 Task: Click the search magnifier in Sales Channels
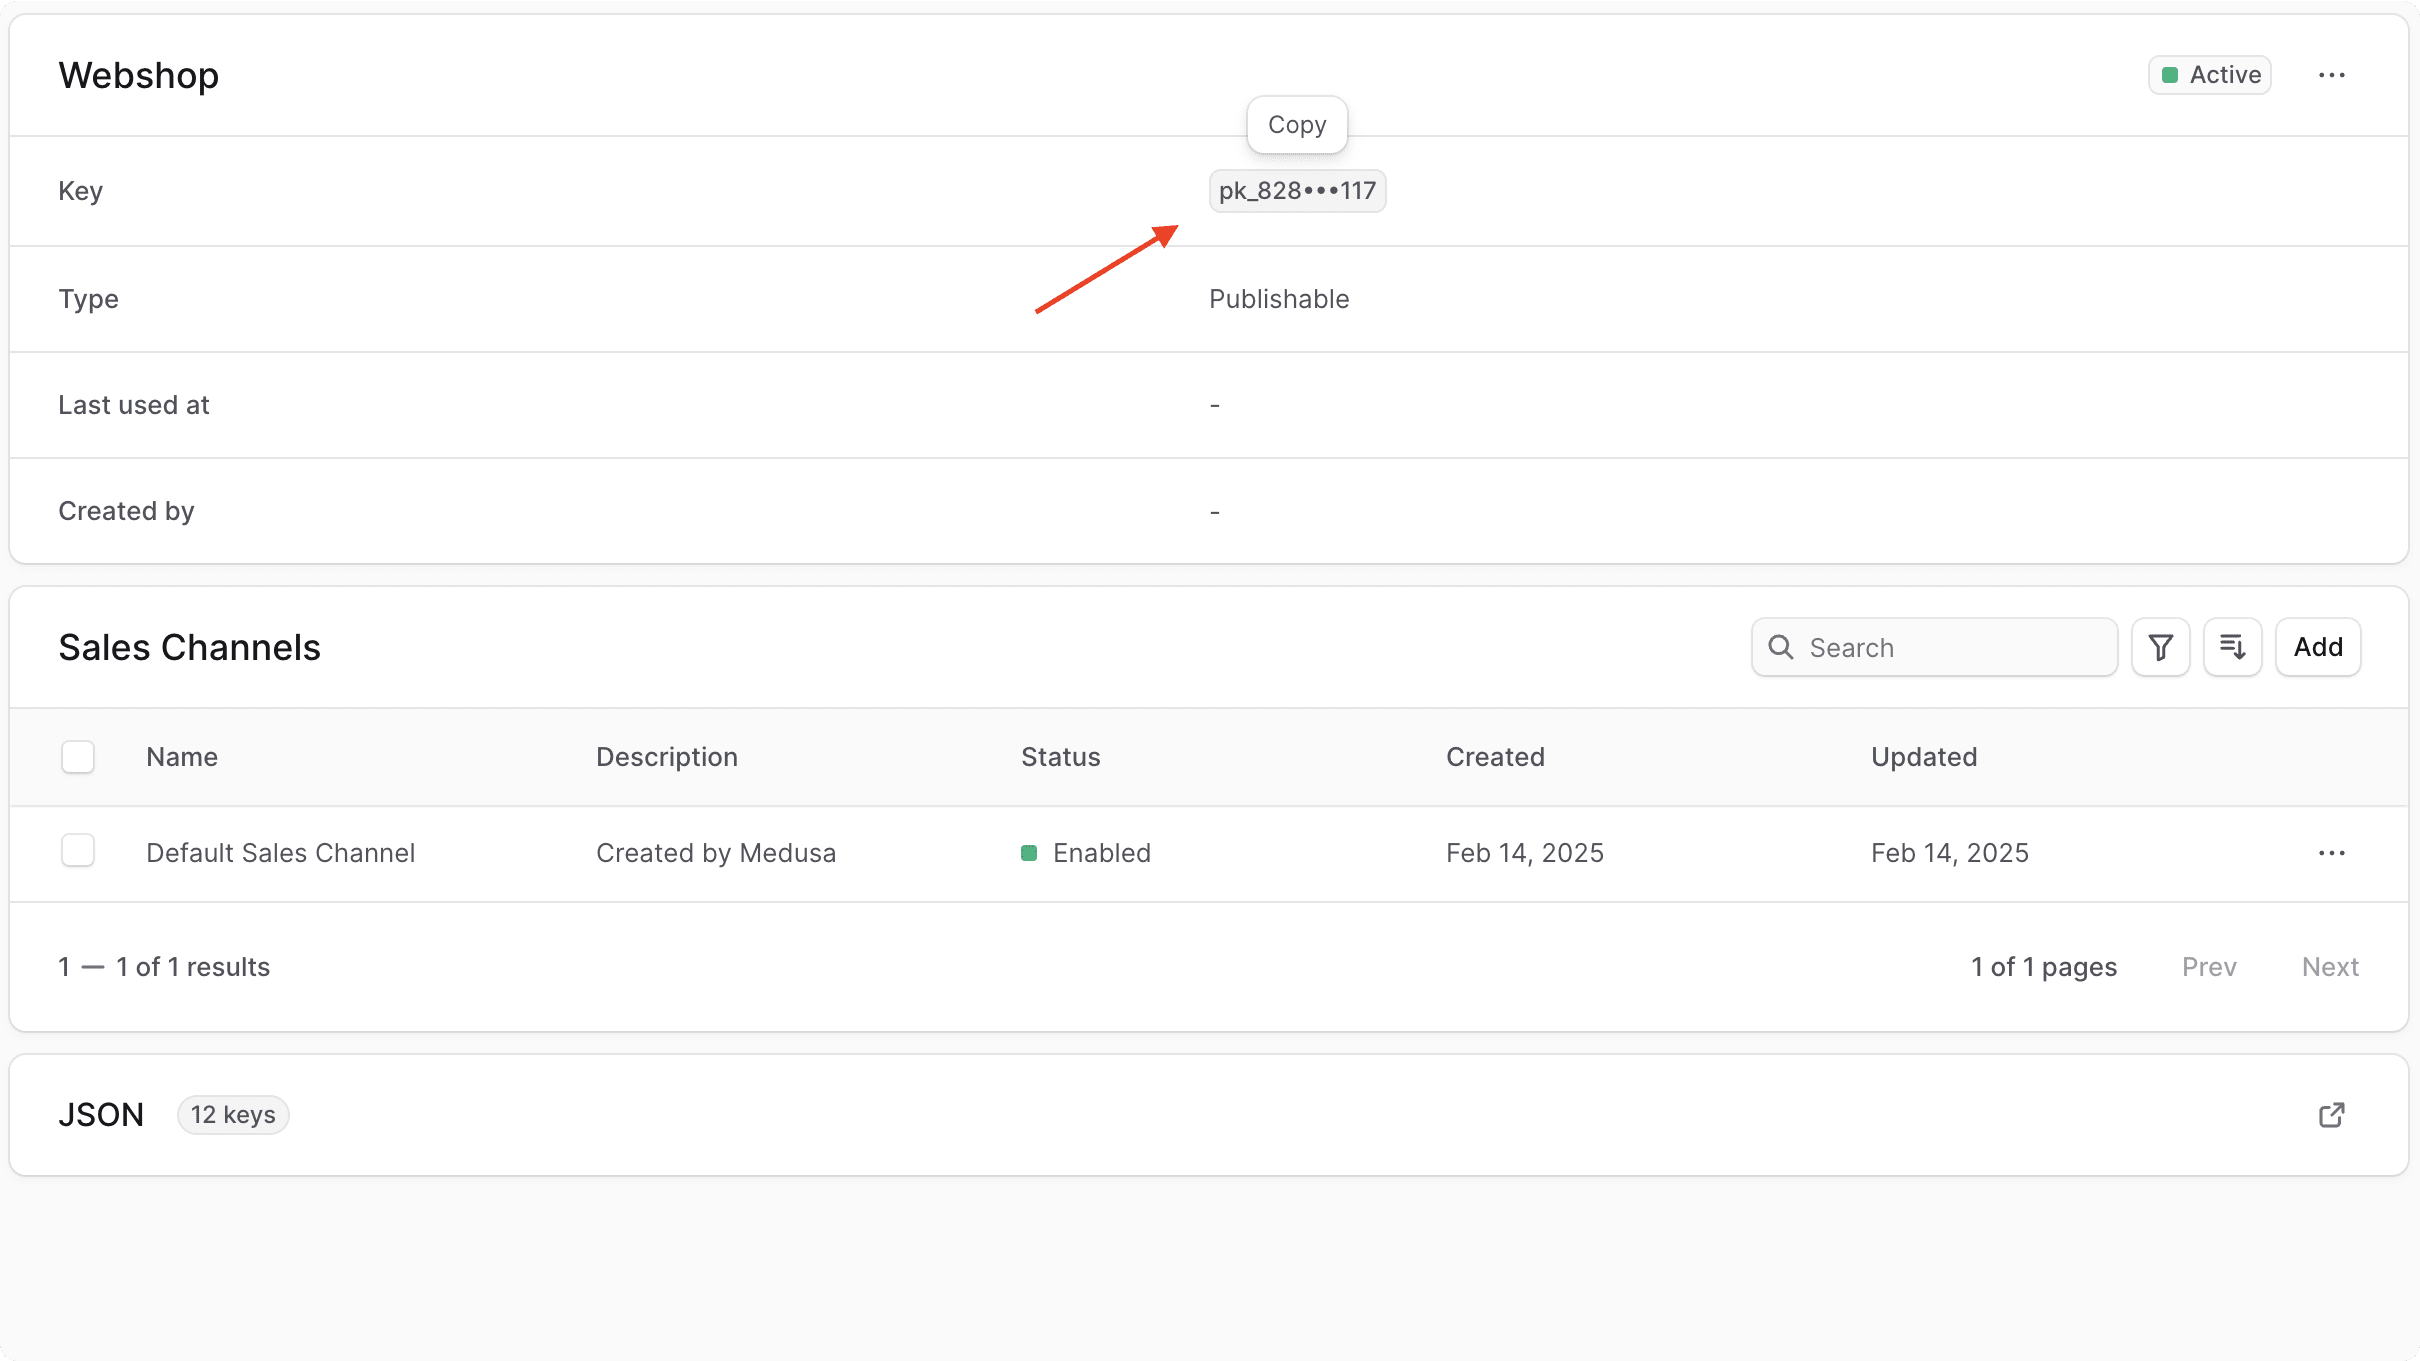click(x=1781, y=647)
